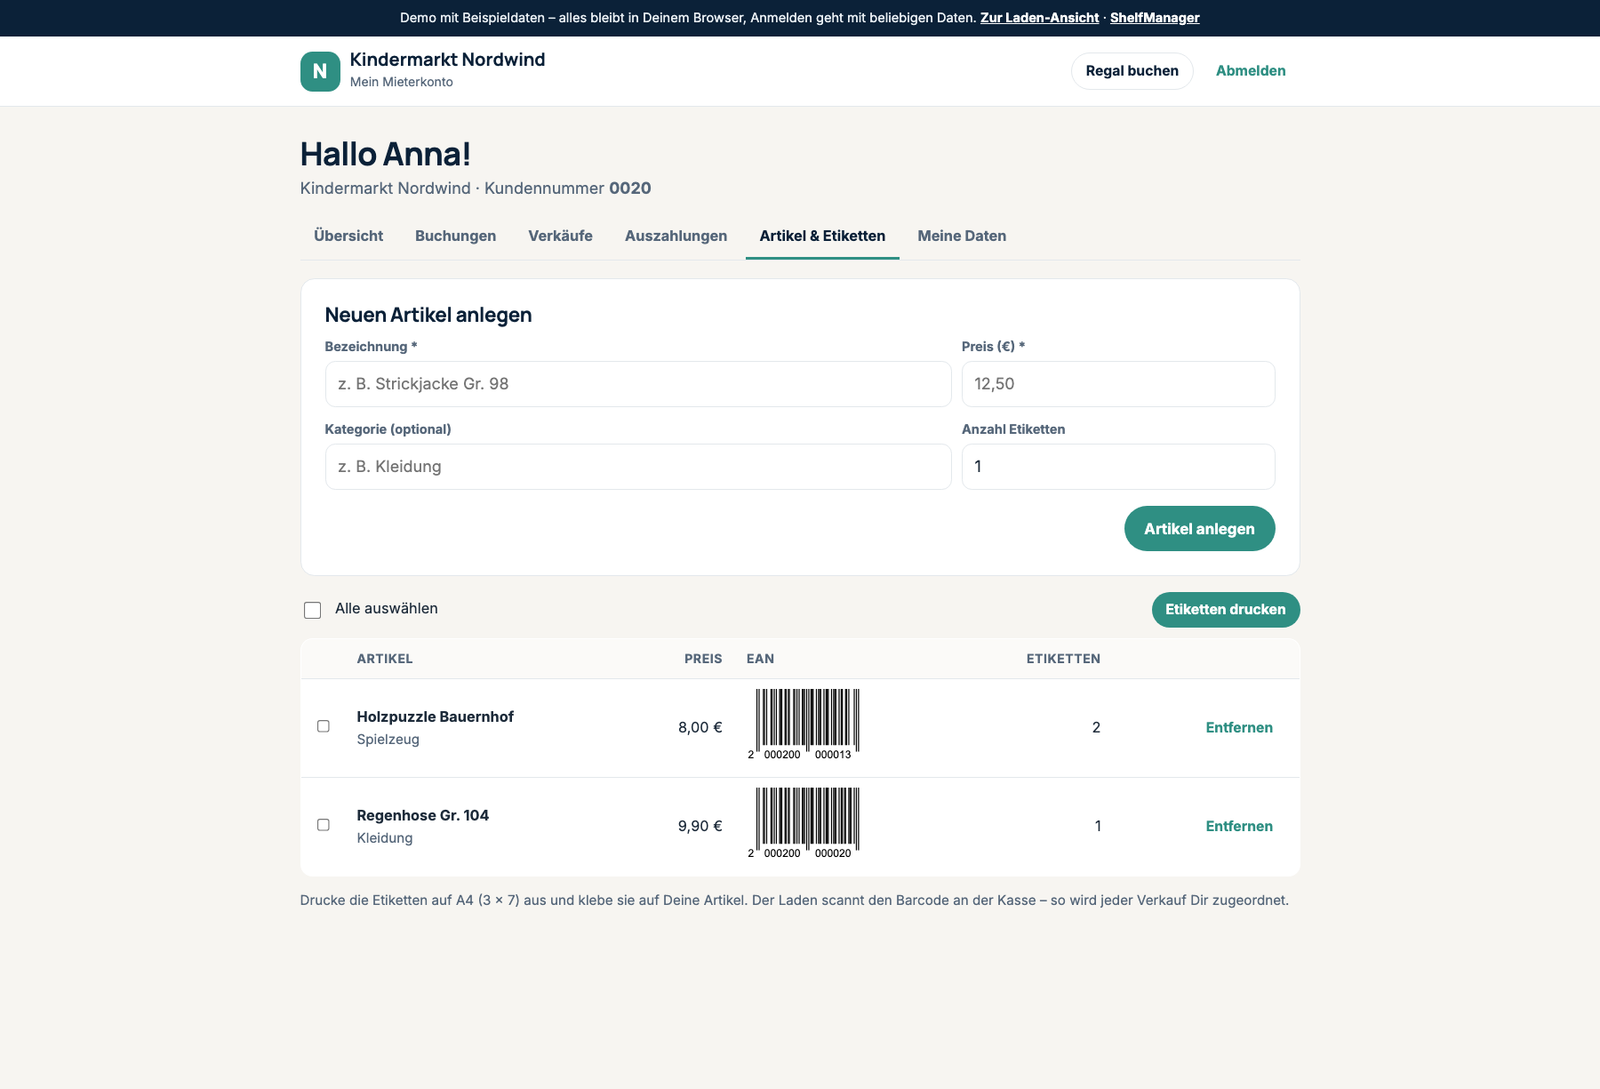1600x1089 pixels.
Task: Remove the Regenhose Gr. 104 item via Entfernen
Action: pyautogui.click(x=1239, y=826)
